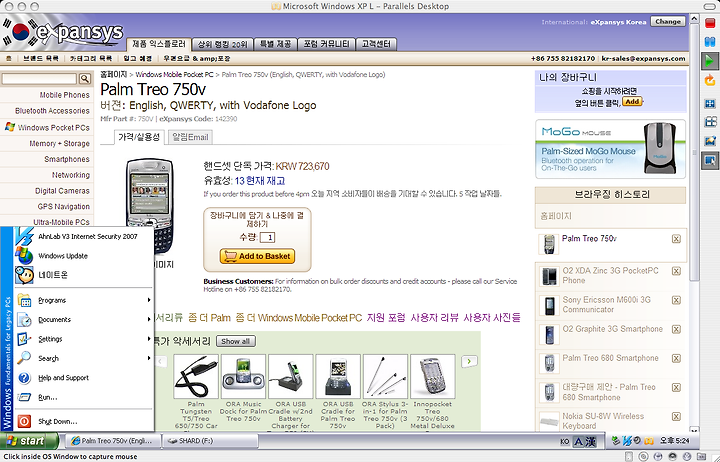This screenshot has height=462, width=720.
Task: Click the Digital Cameras category link
Action: [62, 191]
